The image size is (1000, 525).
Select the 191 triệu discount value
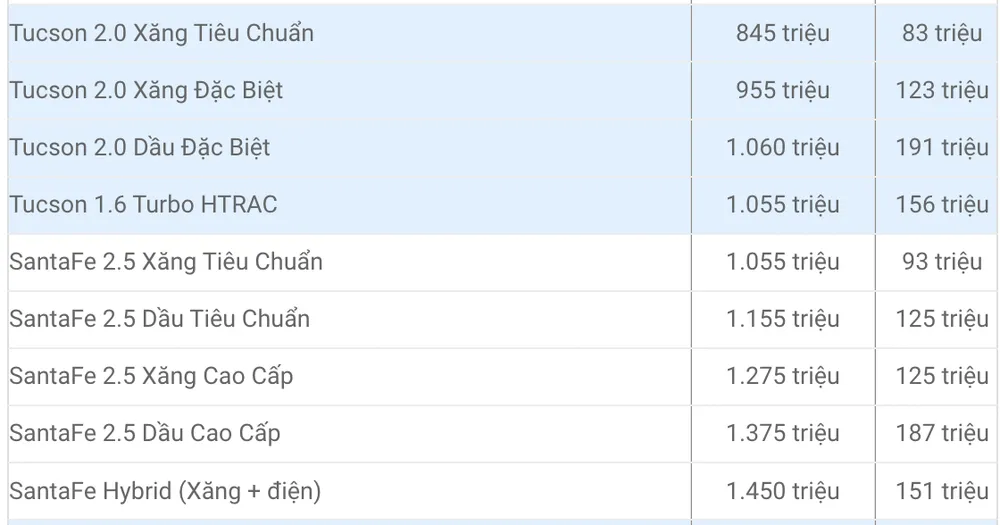pyautogui.click(x=942, y=148)
